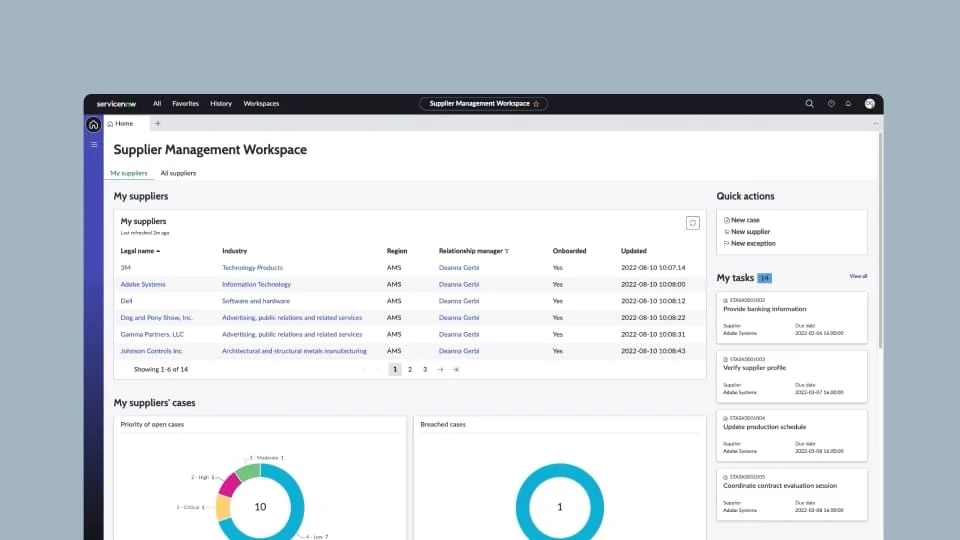Select page 1 of suppliers

(x=395, y=370)
